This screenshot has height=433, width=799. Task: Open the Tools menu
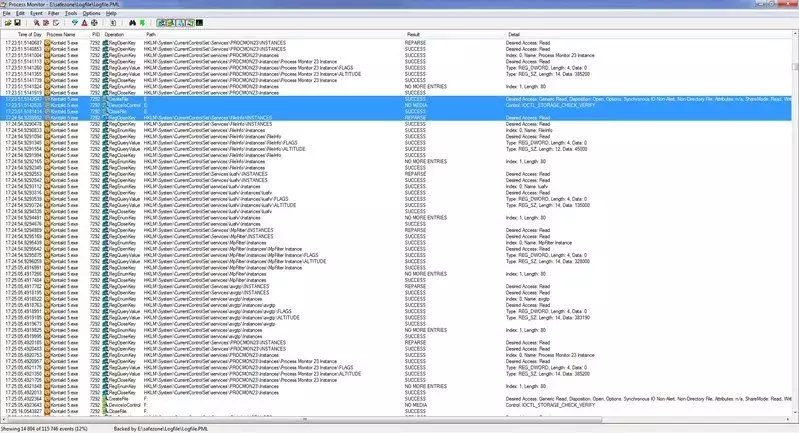[x=71, y=13]
